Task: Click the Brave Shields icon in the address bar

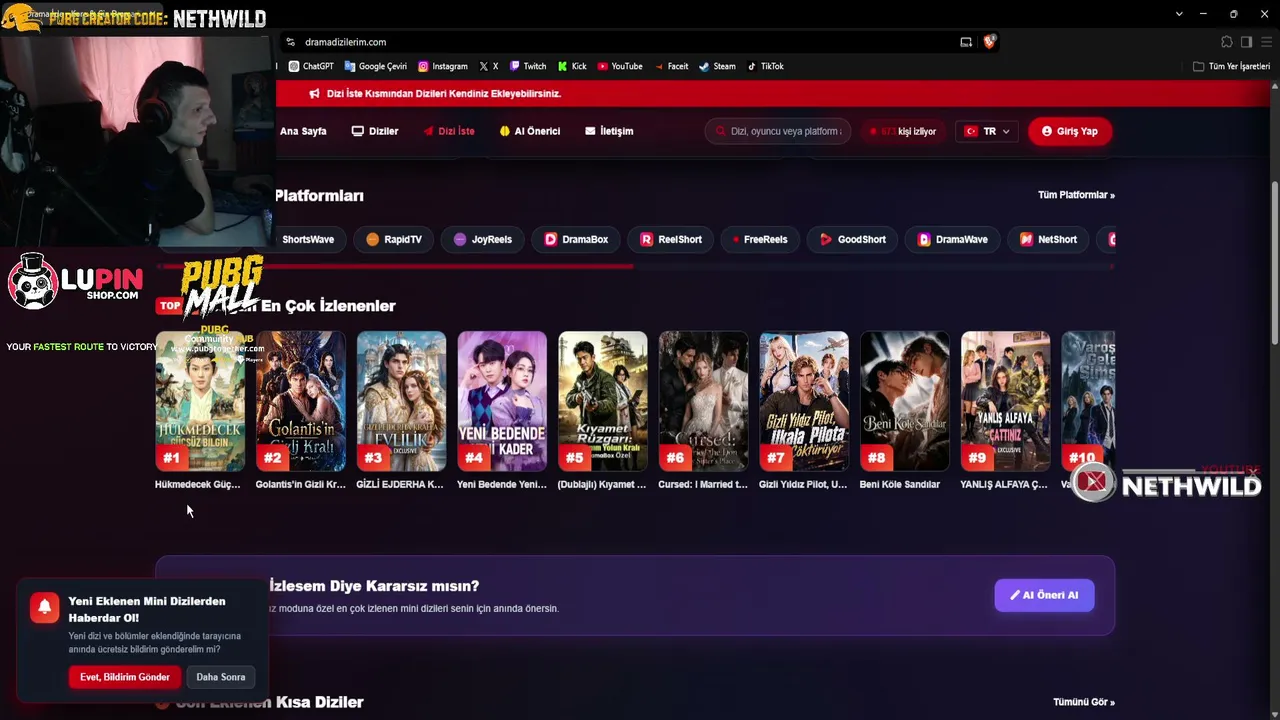Action: point(989,42)
